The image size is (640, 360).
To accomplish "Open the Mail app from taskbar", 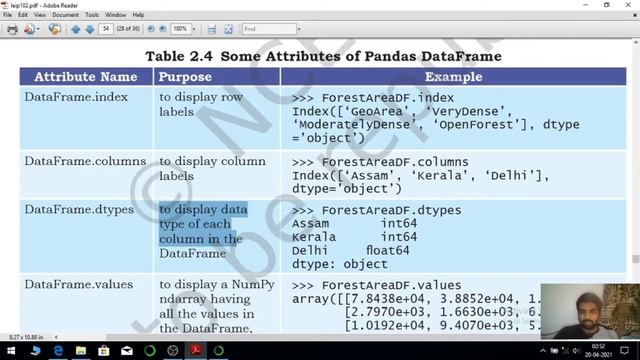I will pos(127,351).
